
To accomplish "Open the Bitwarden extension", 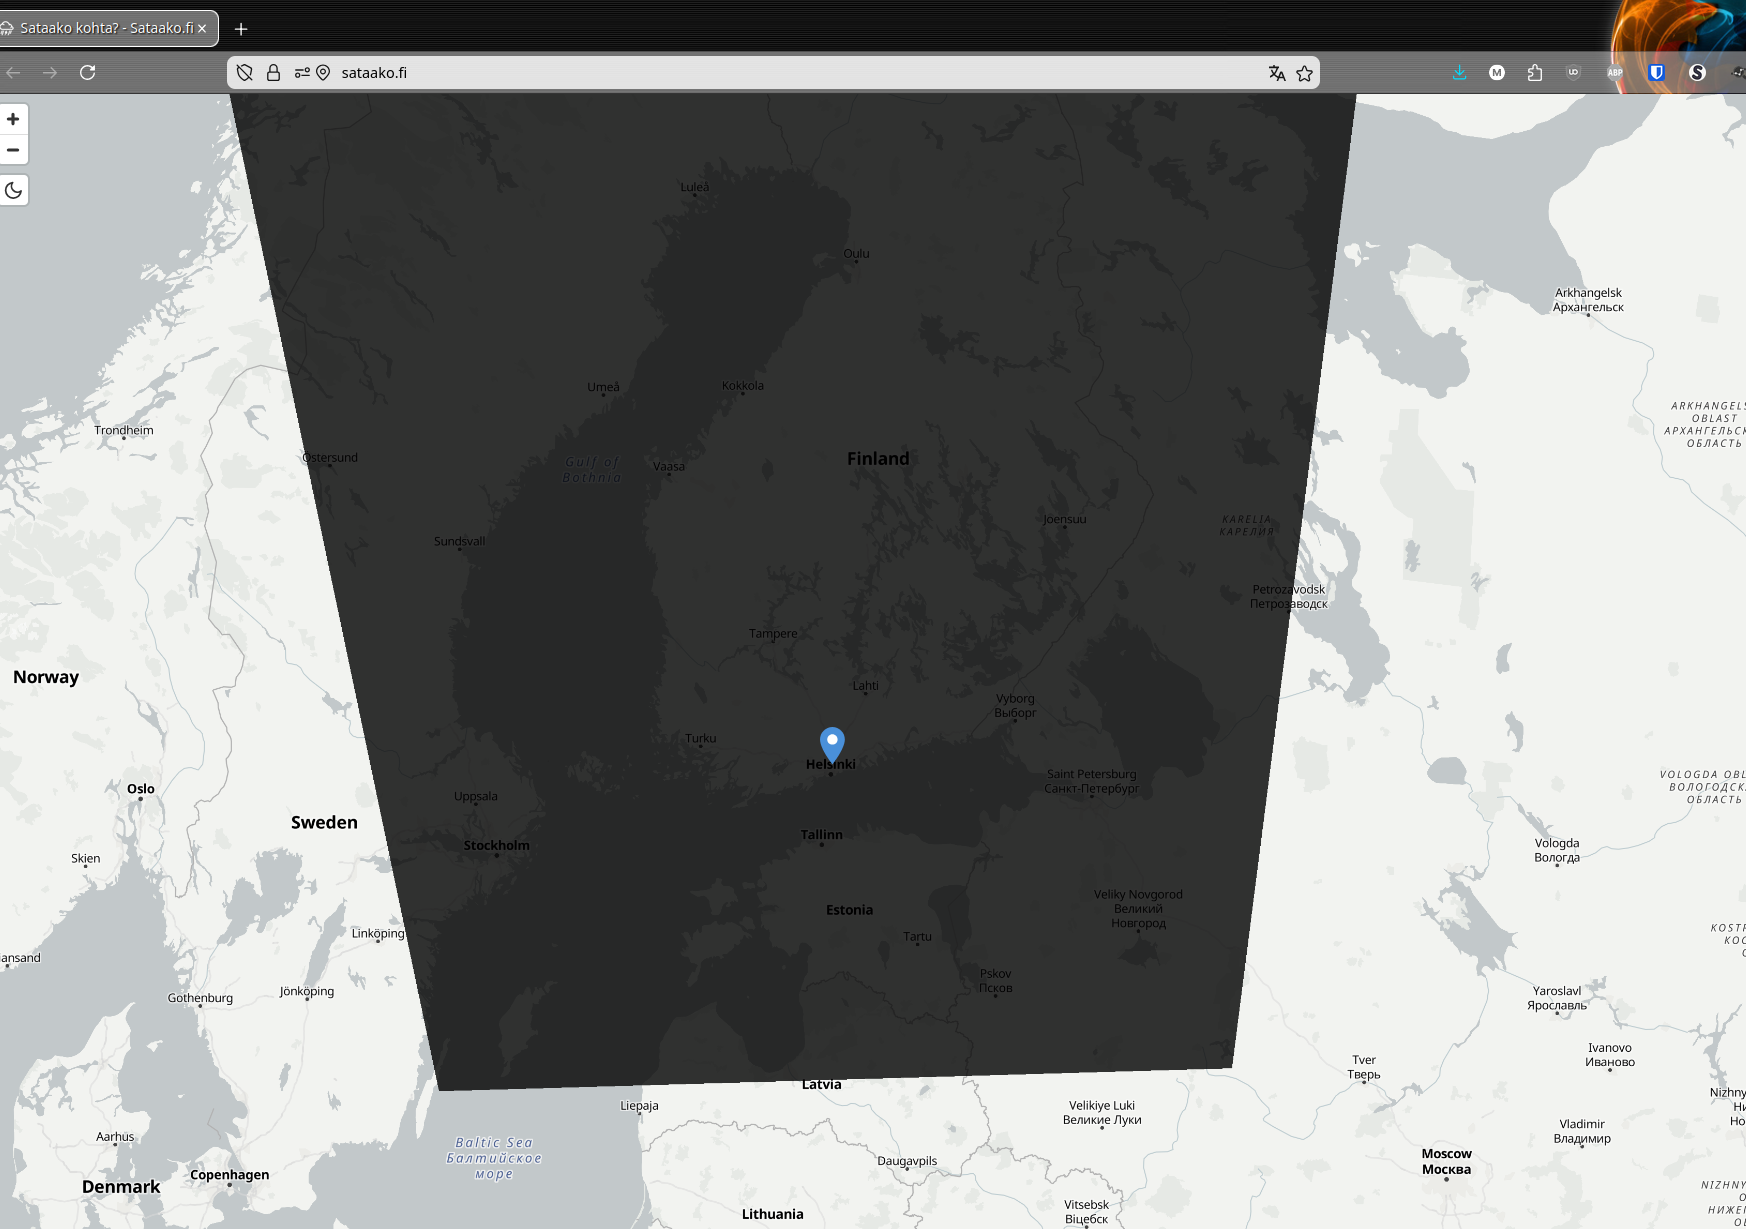I will click(1656, 72).
